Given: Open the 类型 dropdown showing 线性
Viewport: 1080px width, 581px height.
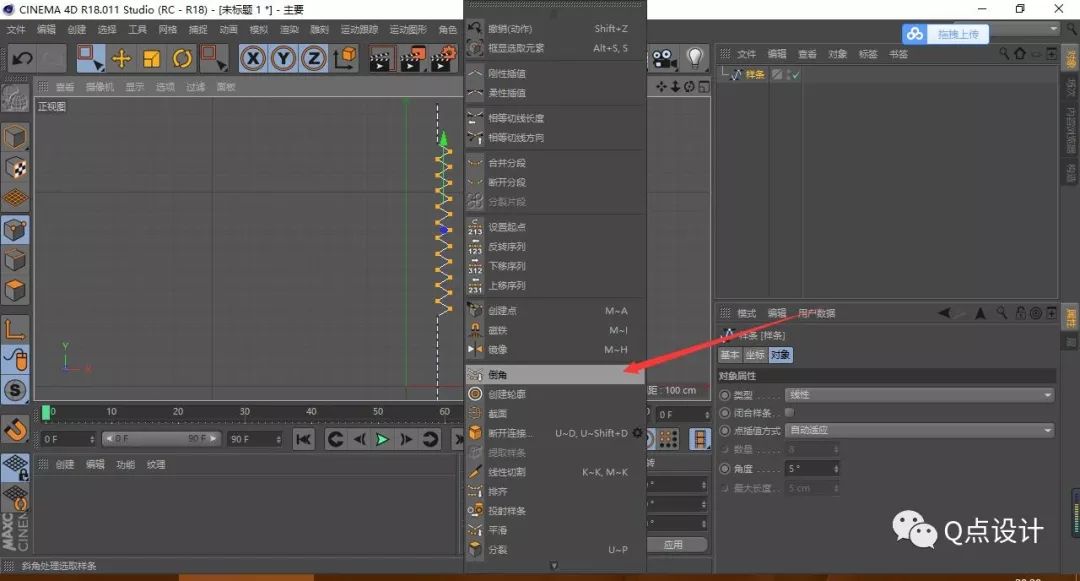Looking at the screenshot, I should click(x=920, y=395).
